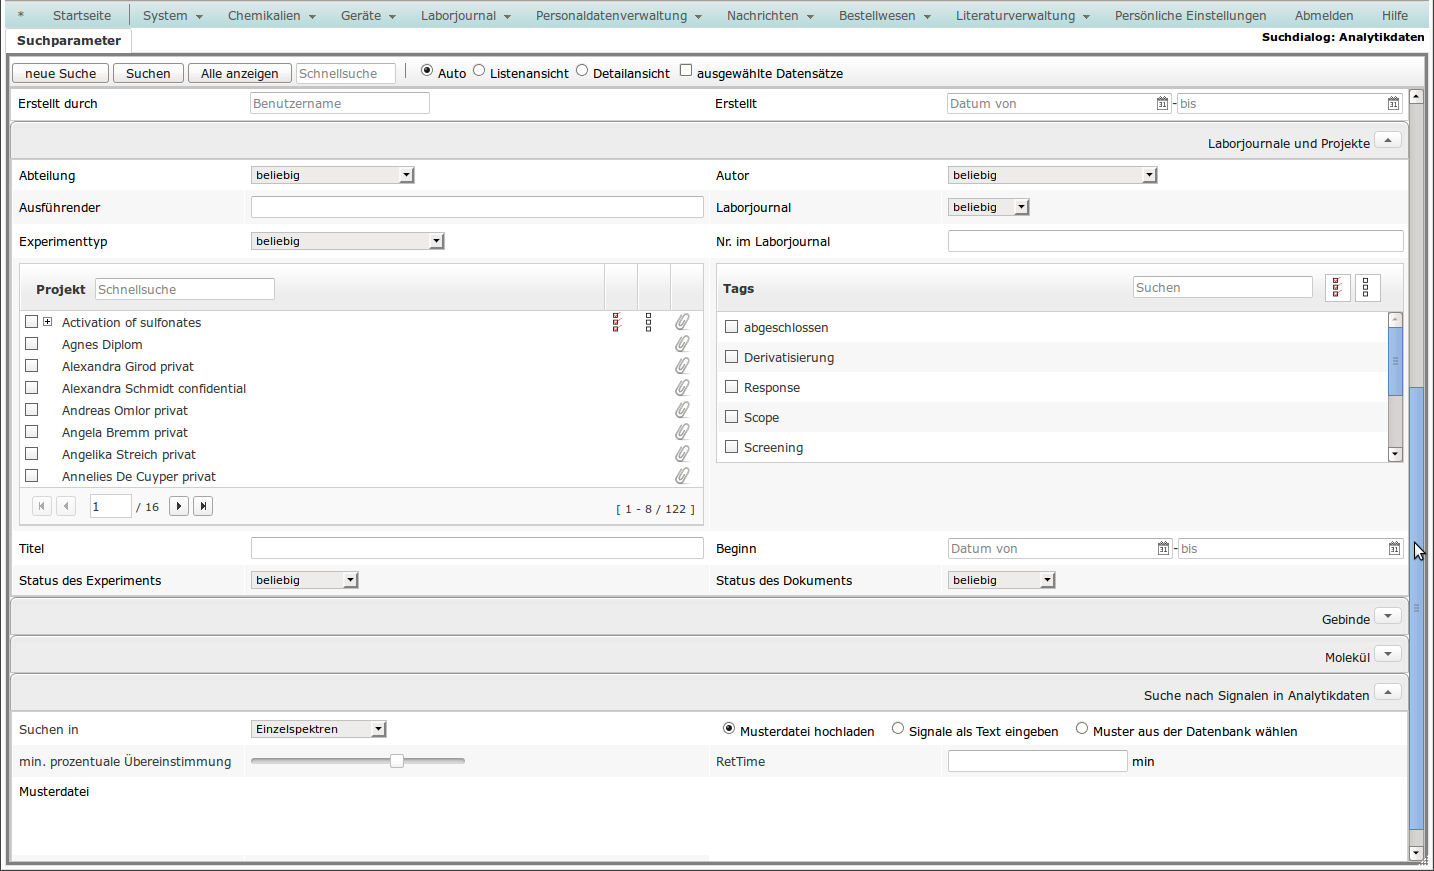
Task: Click the select-all icon in Tags header
Action: point(1337,288)
